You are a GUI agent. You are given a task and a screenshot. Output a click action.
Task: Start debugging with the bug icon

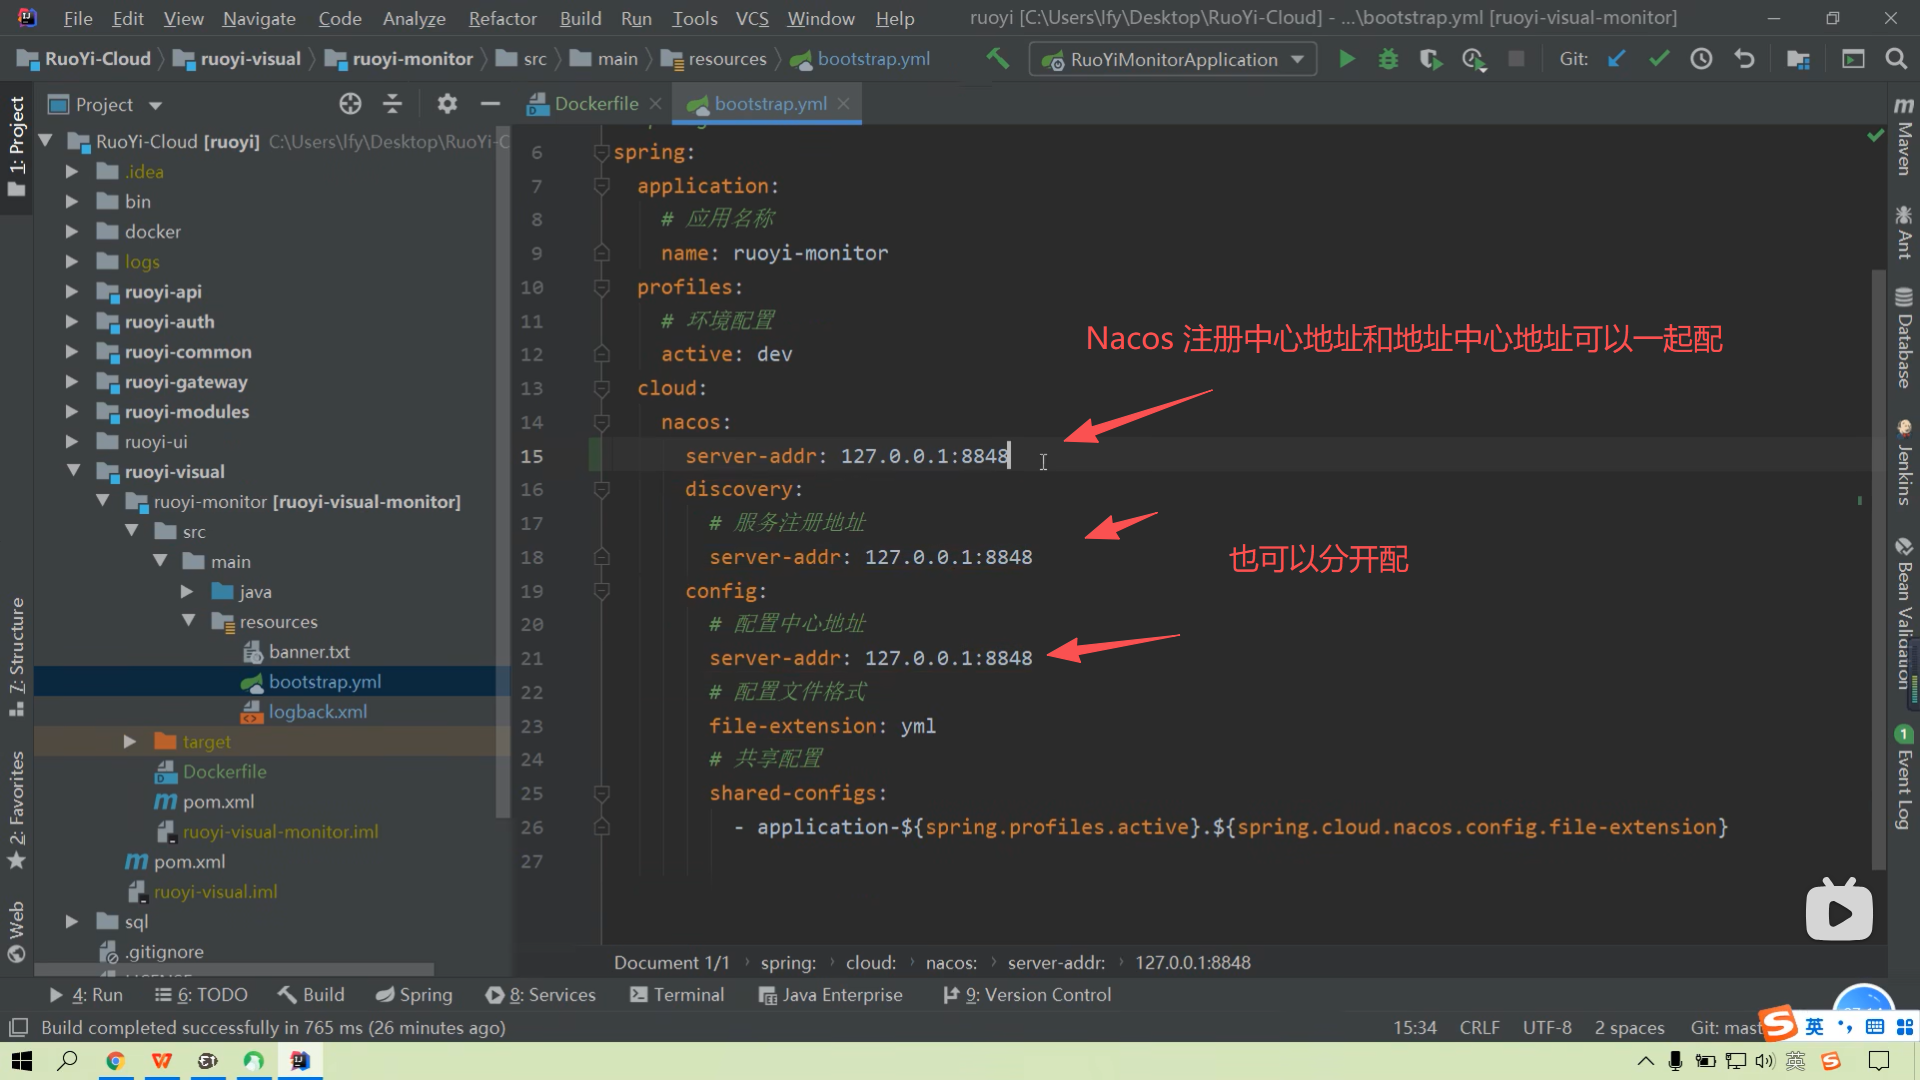pos(1388,59)
